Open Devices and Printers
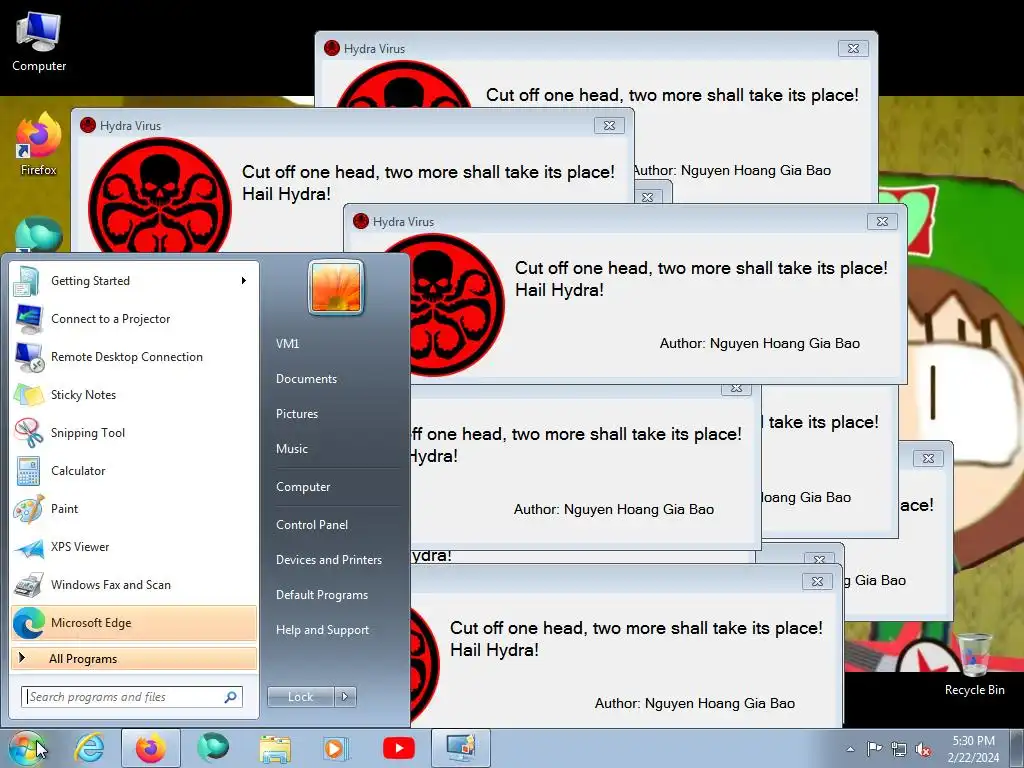1024x768 pixels. point(329,560)
